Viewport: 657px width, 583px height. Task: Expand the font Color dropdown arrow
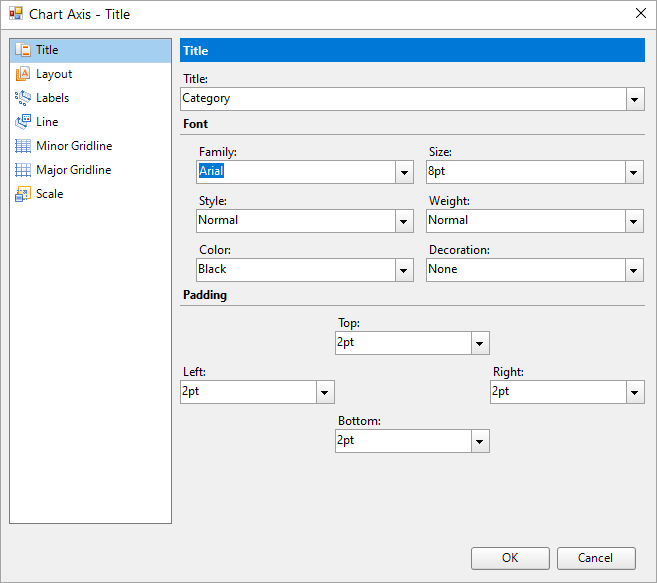point(404,270)
